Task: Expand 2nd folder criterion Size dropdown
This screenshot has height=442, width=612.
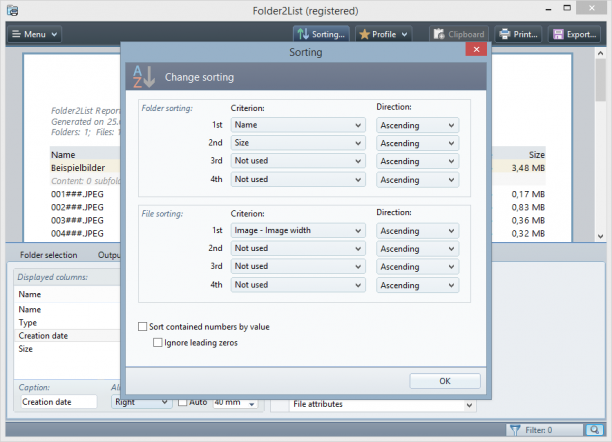Action: [x=298, y=143]
